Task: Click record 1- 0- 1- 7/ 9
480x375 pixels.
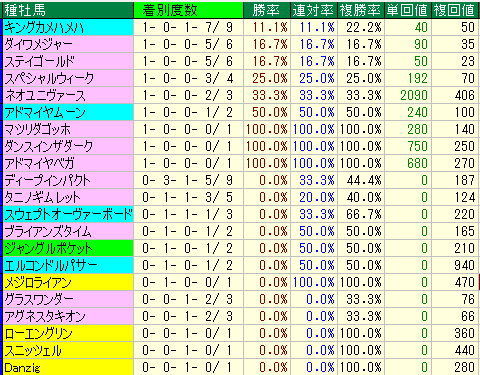Action: pyautogui.click(x=187, y=27)
